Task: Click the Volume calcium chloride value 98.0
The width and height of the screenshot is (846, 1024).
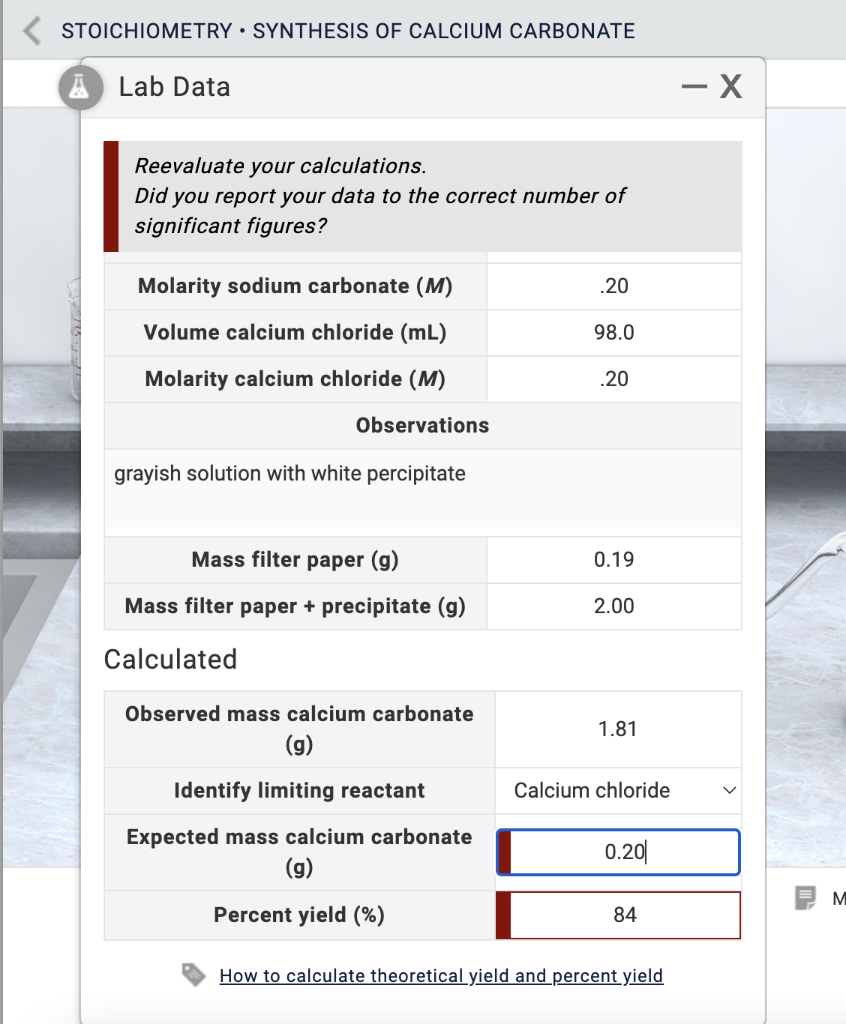Action: (x=613, y=332)
